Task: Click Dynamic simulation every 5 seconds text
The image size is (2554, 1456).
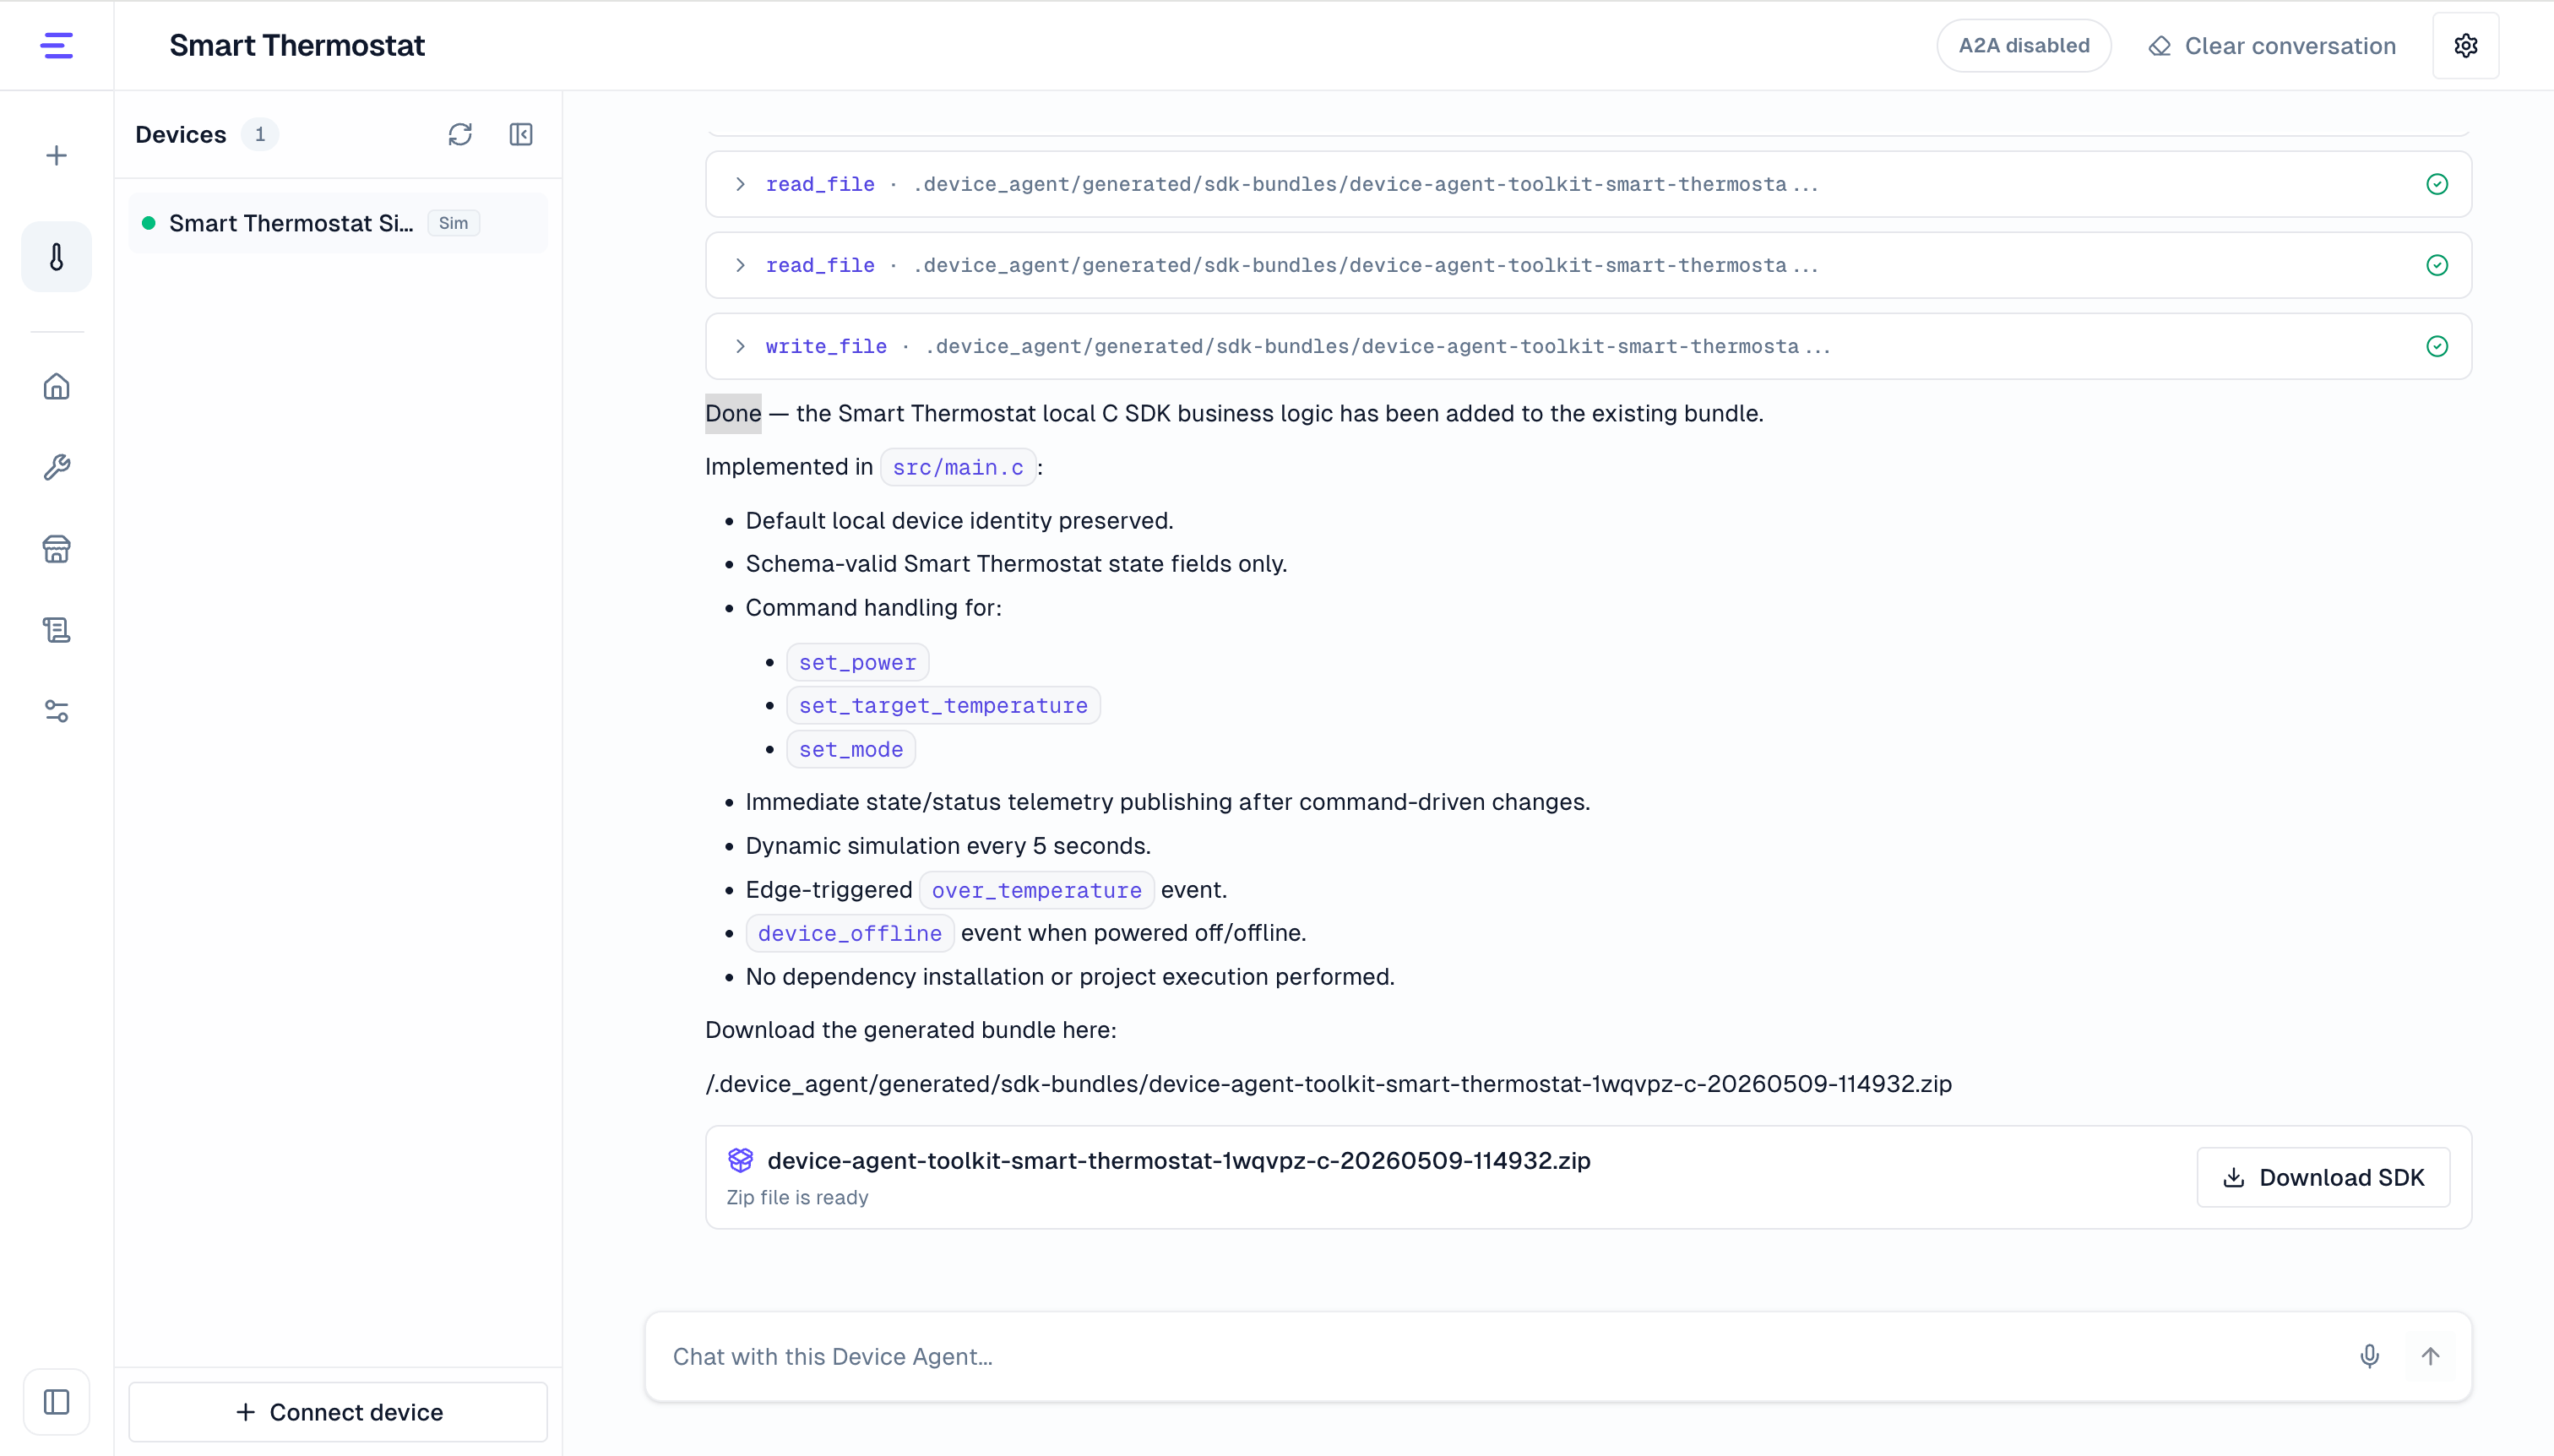Action: tap(948, 845)
